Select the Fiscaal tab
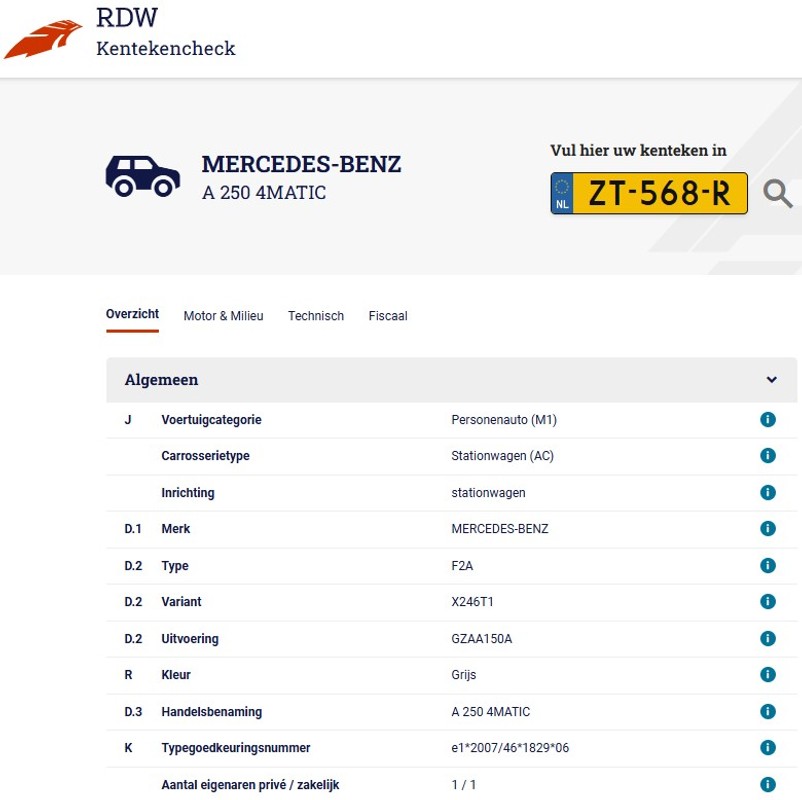This screenshot has height=800, width=802. (388, 316)
